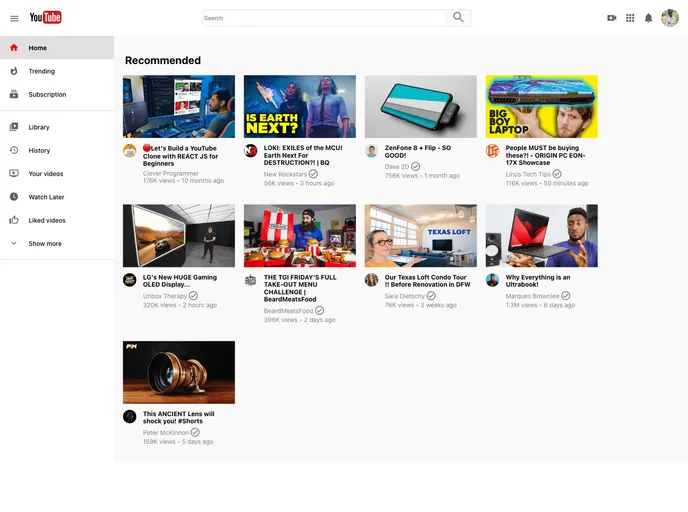Open the TGI Friday's challenge thumbnail
Screen dimensions: 688x512
point(300,236)
